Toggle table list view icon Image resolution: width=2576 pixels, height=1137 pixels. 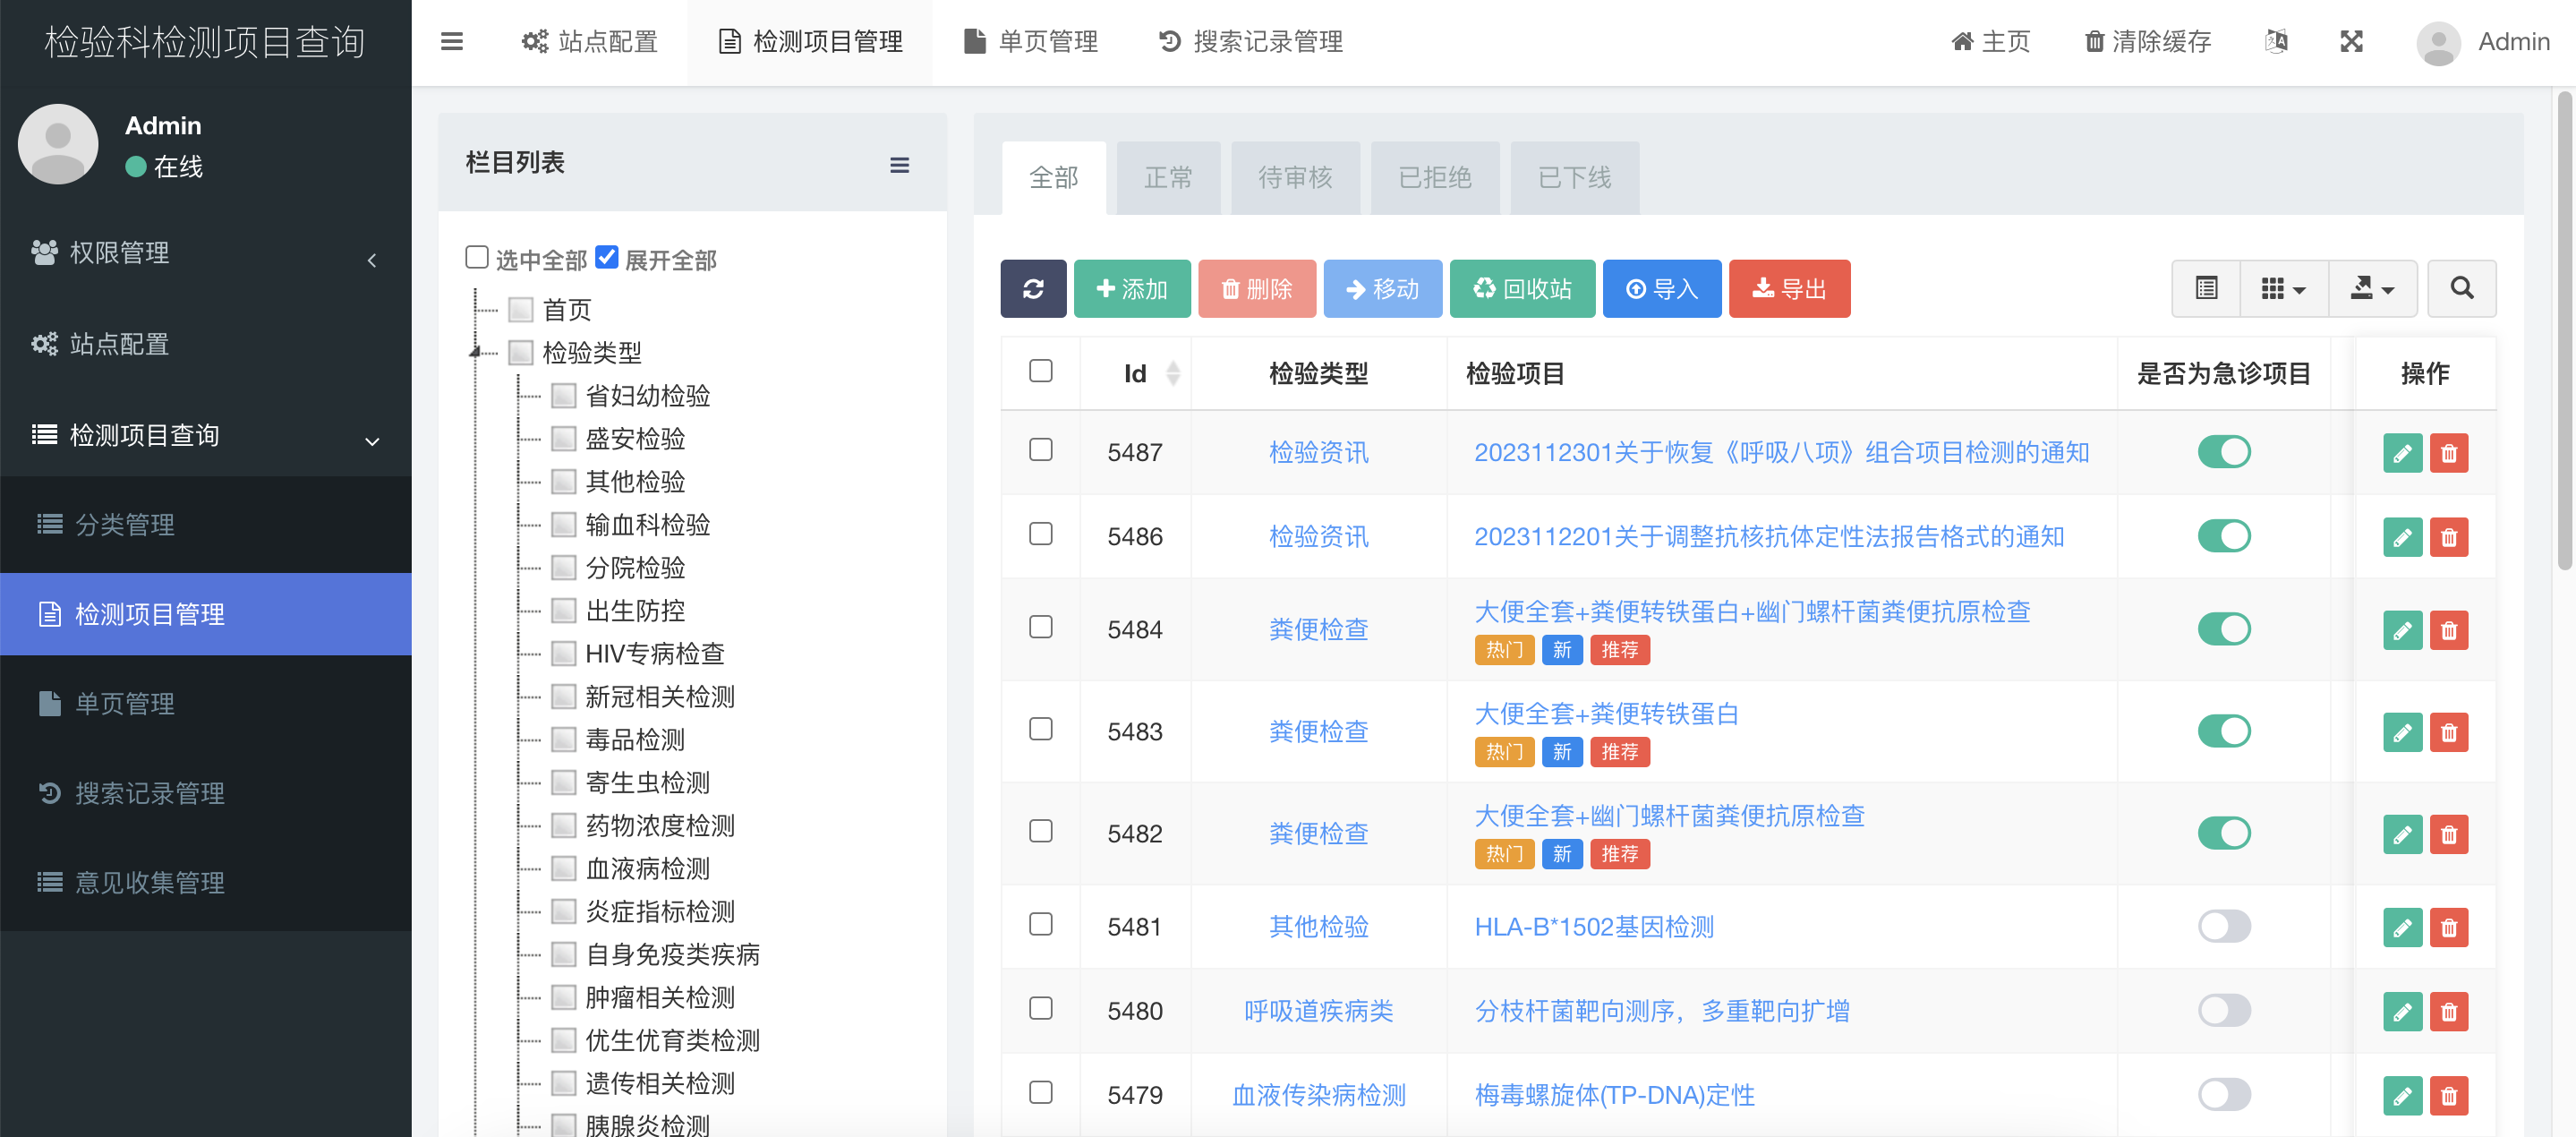pos(2206,289)
